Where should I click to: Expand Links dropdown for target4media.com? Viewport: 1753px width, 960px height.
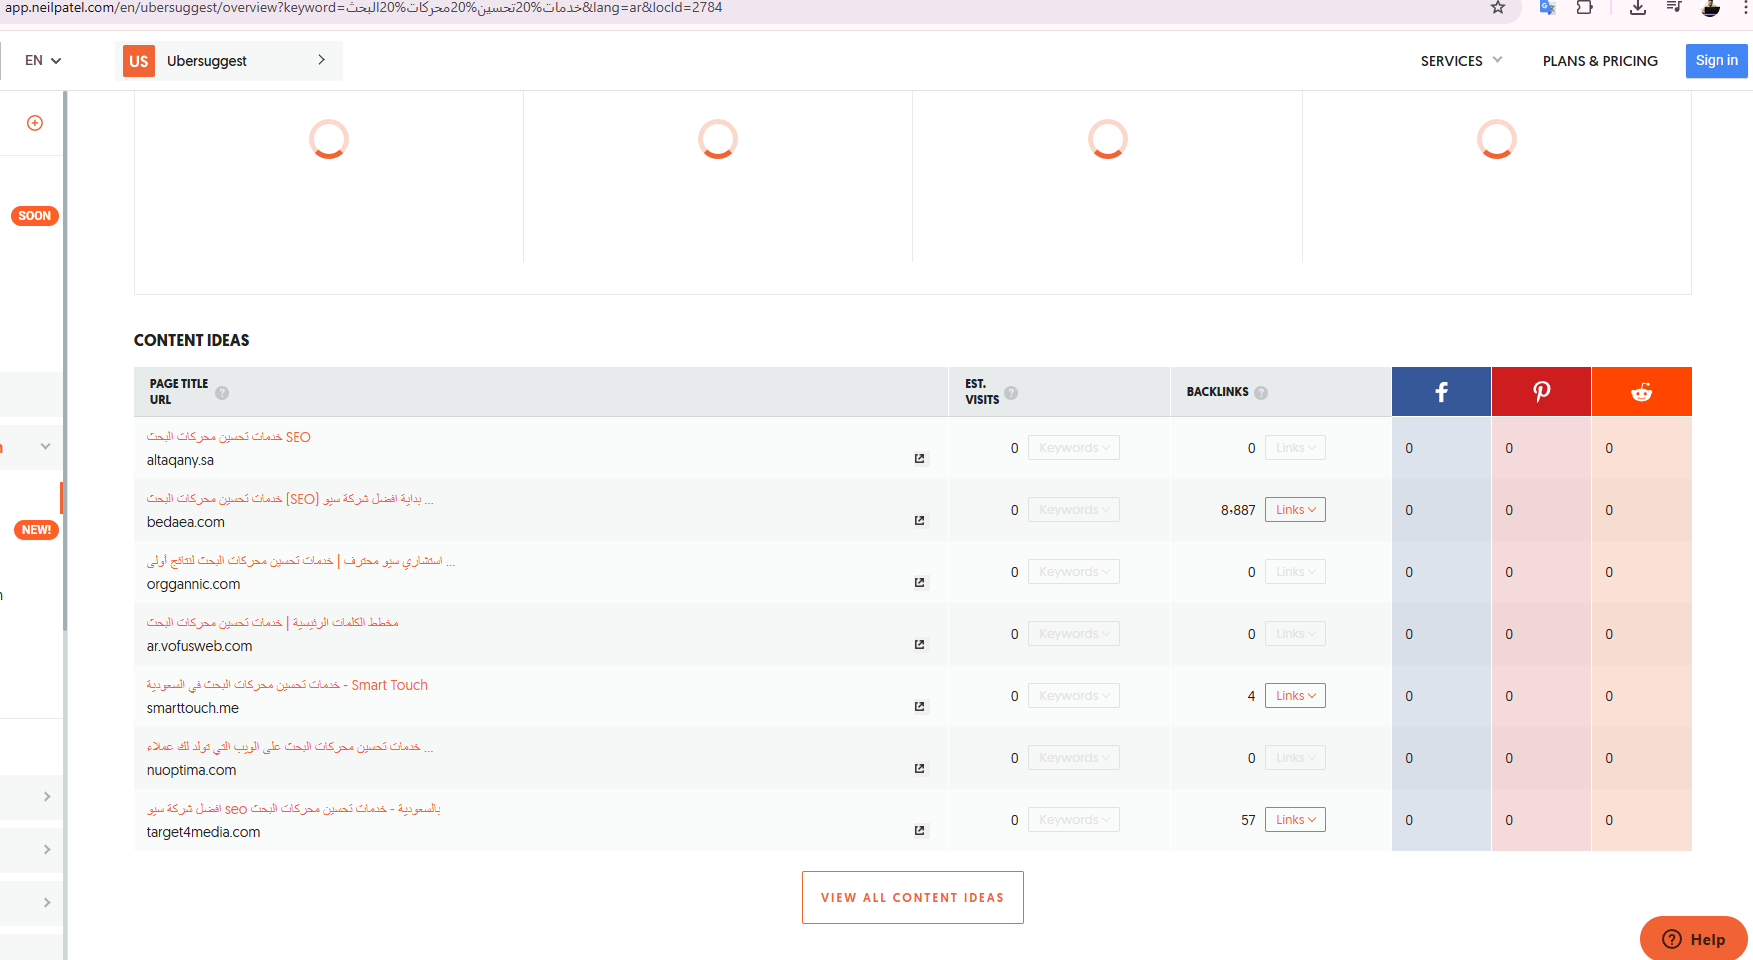click(x=1295, y=820)
